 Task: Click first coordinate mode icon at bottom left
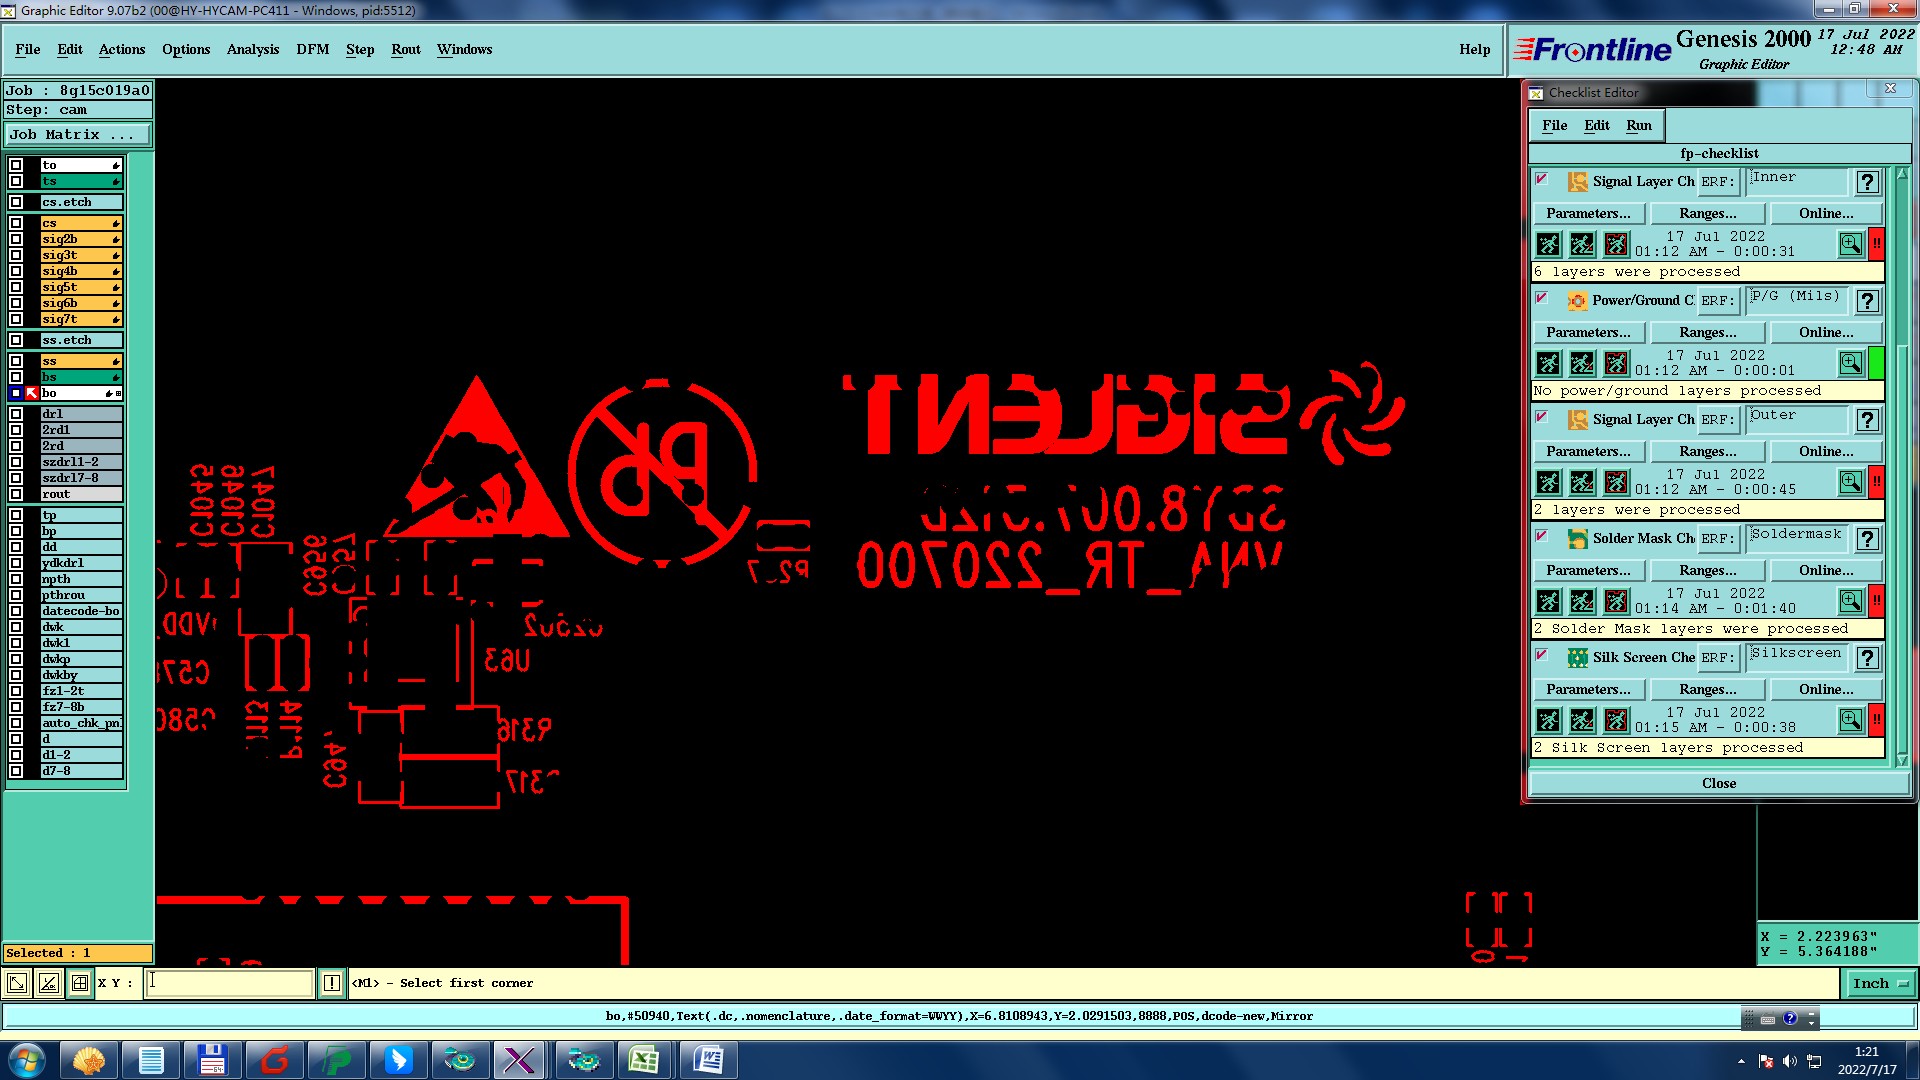[17, 983]
